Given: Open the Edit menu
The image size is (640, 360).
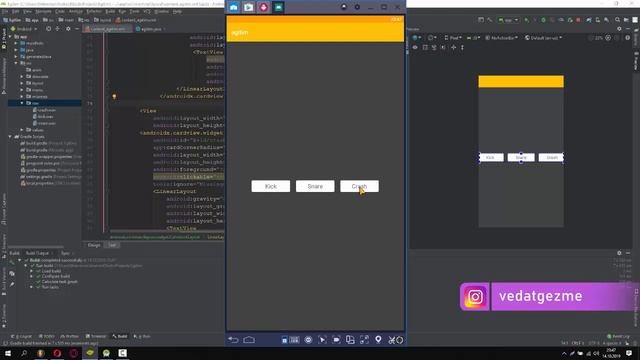Looking at the screenshot, I should coord(16,11).
